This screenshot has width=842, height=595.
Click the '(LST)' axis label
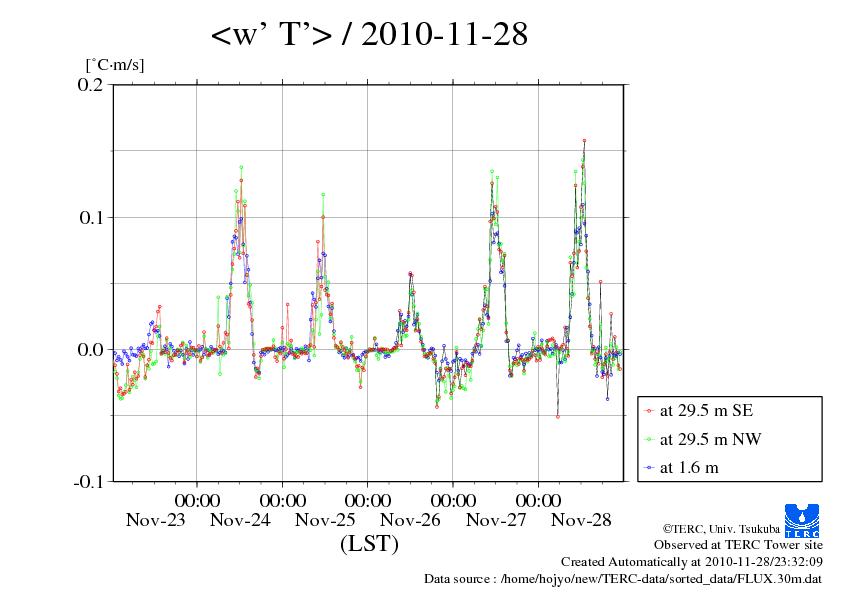[369, 543]
